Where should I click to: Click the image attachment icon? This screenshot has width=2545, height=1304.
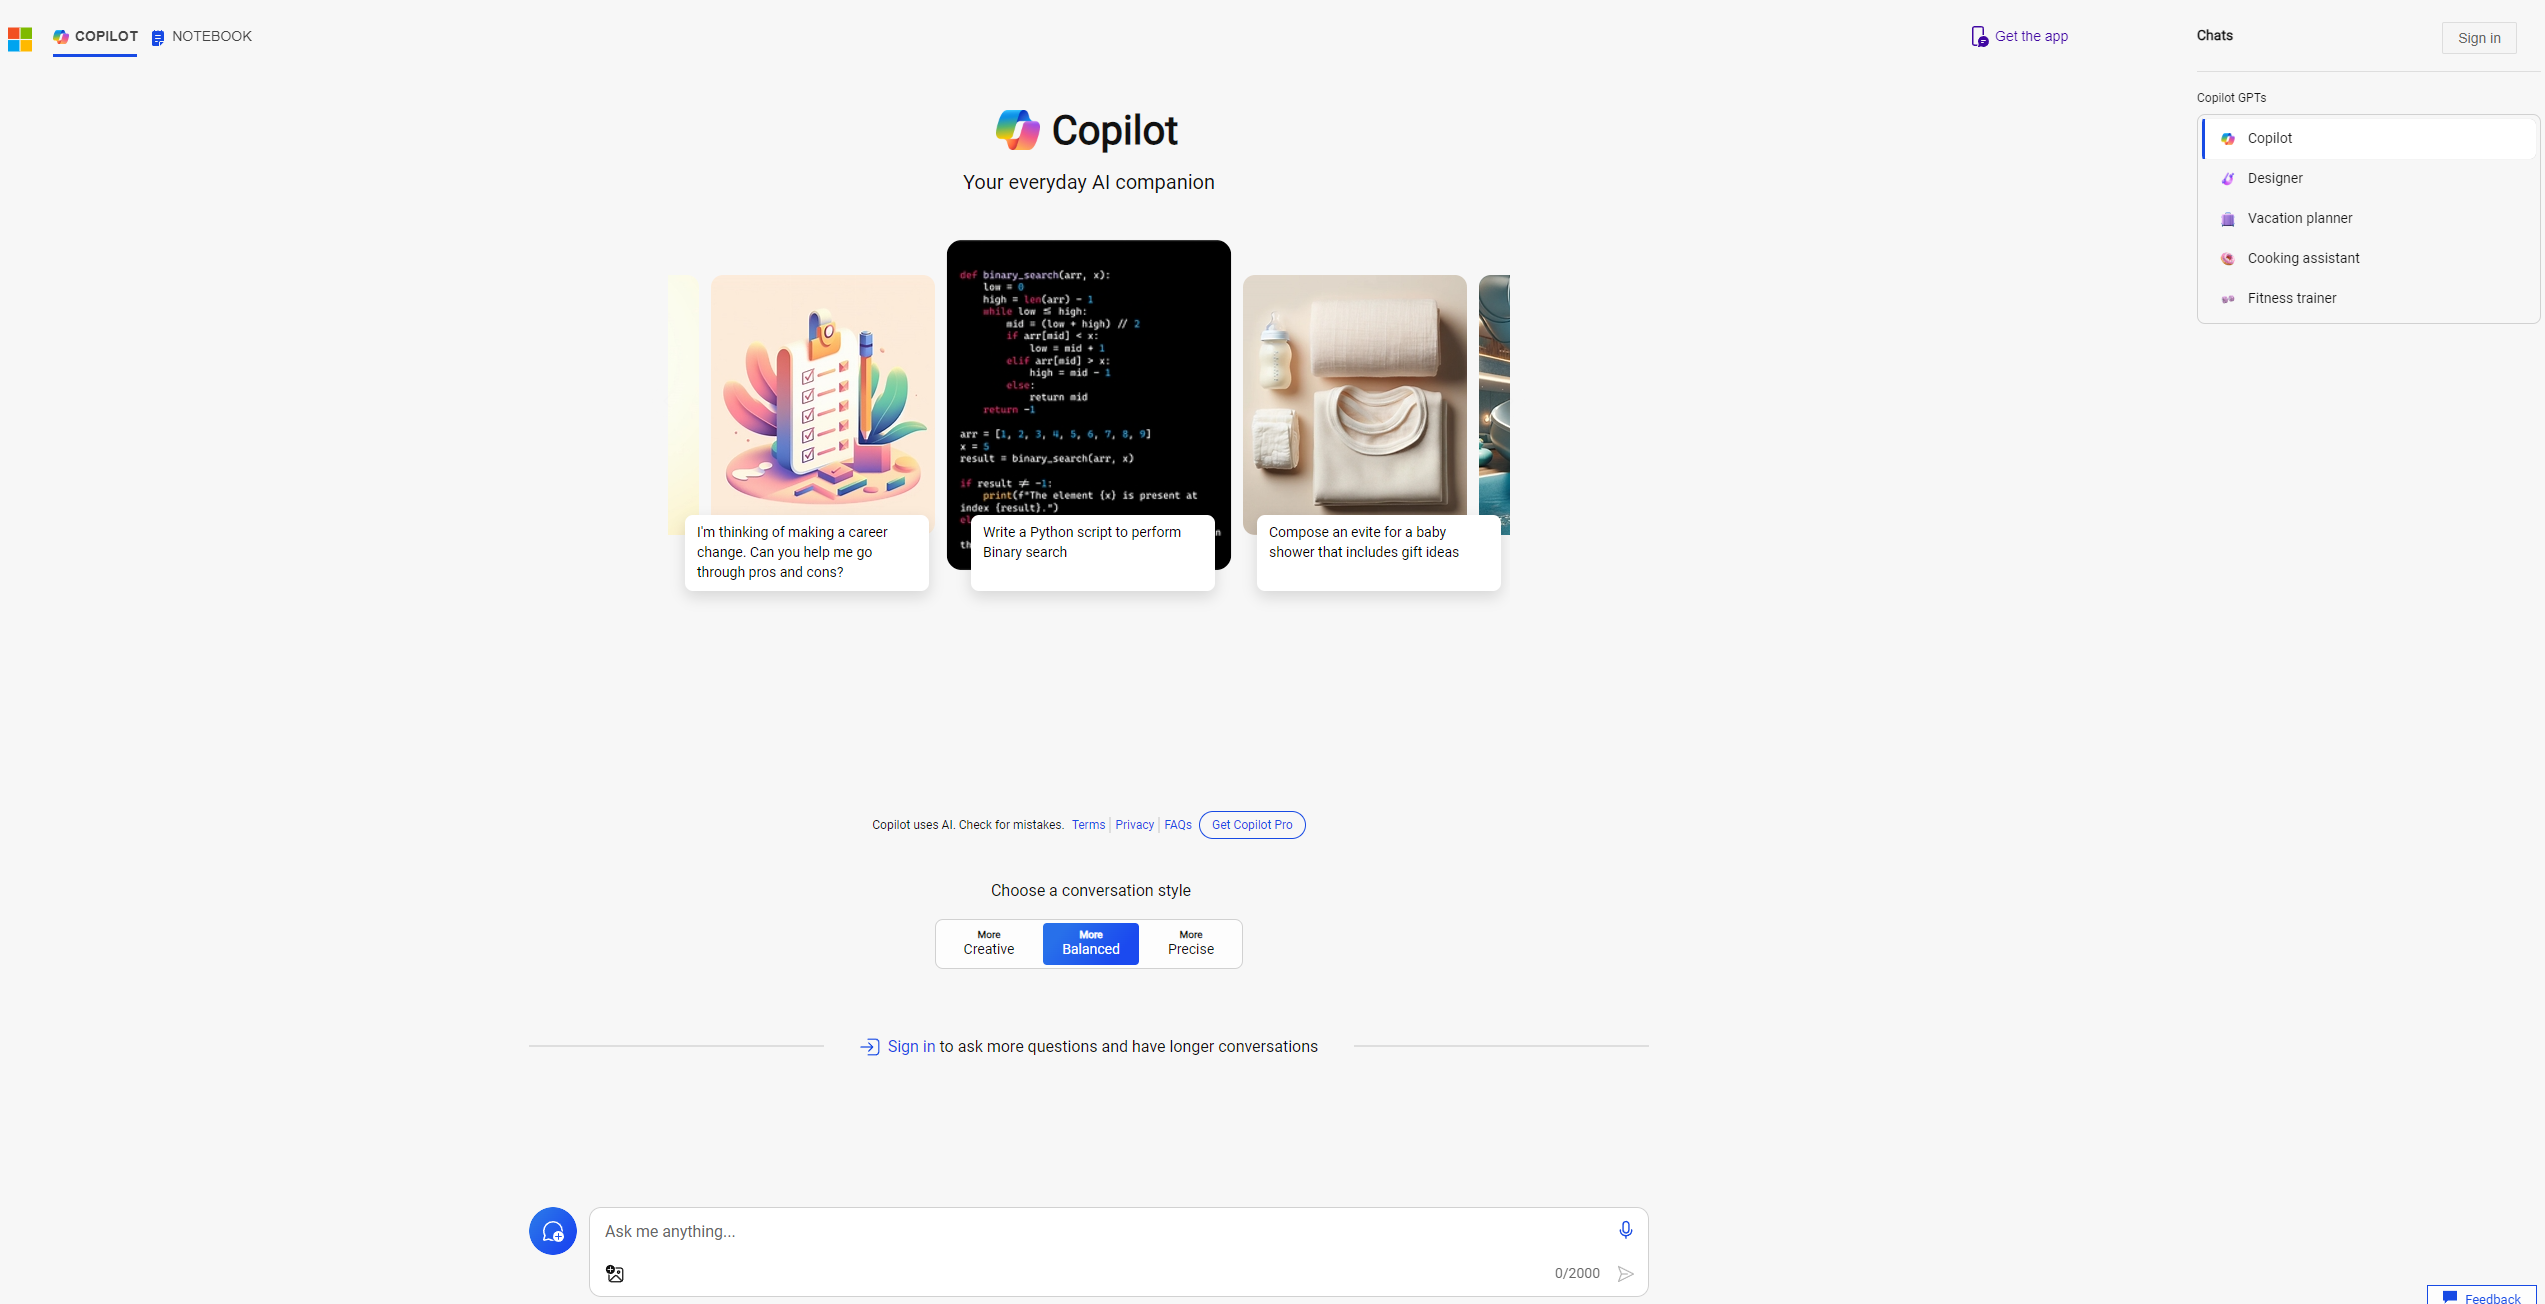[617, 1272]
